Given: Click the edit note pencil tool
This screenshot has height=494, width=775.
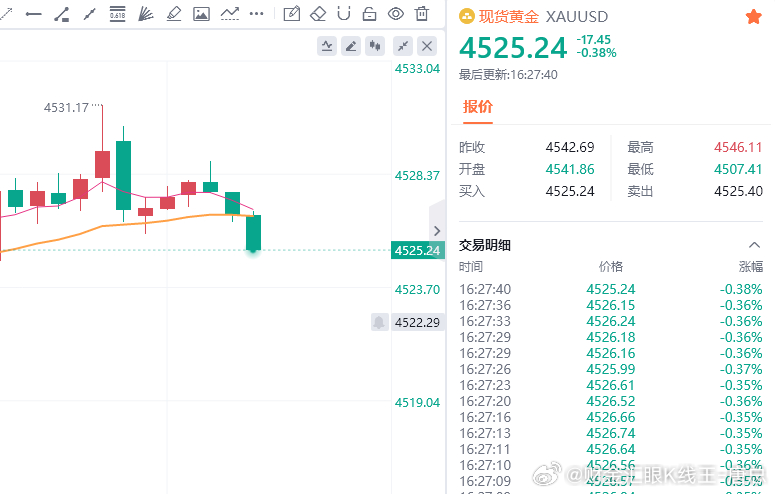Looking at the screenshot, I should [x=292, y=14].
